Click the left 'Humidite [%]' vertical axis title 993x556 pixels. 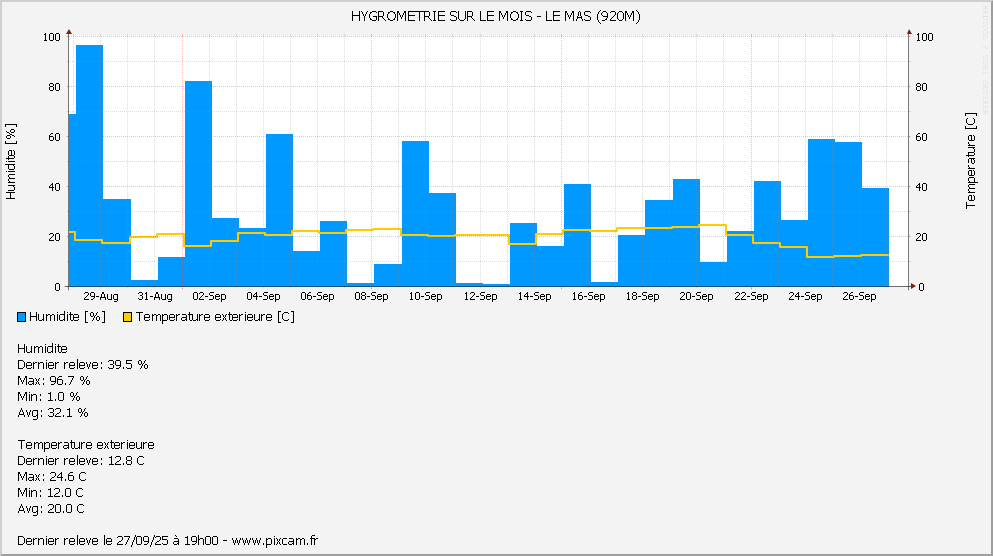click(12, 161)
